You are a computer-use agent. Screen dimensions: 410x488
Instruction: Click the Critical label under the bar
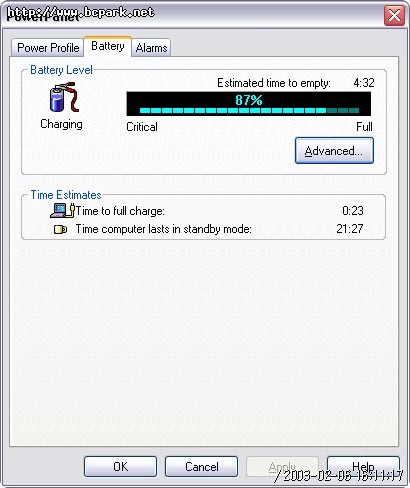[x=142, y=127]
